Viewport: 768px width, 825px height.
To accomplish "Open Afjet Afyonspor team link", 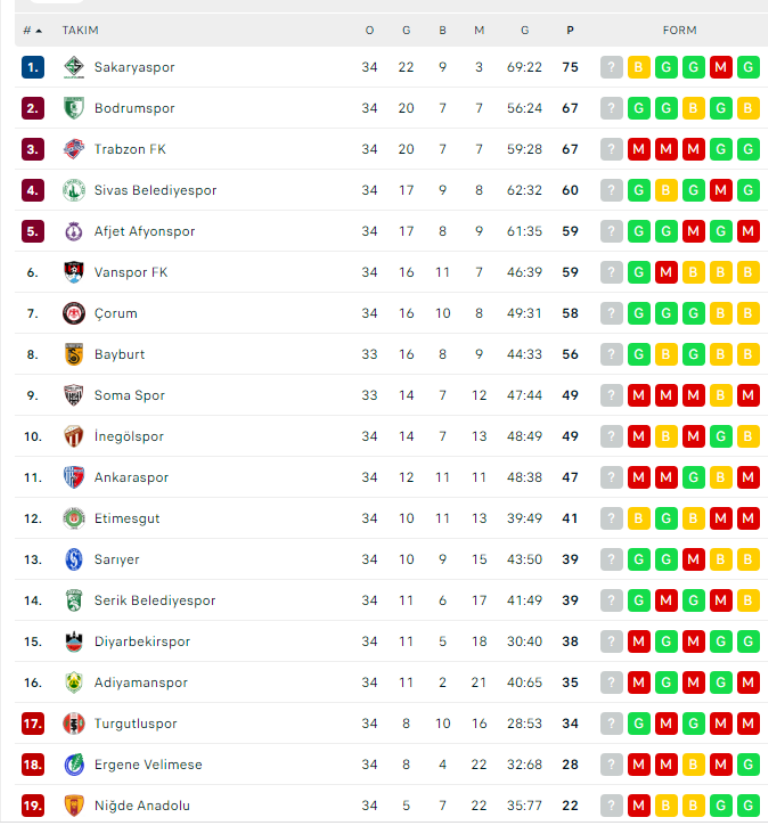I will pos(145,232).
